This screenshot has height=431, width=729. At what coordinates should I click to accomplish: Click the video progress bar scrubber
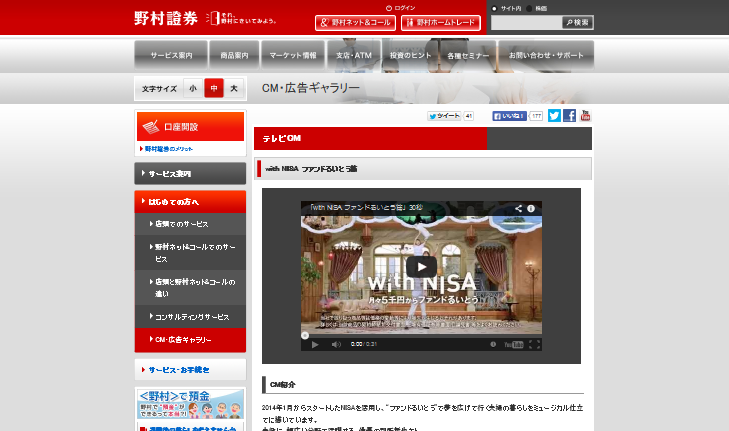[305, 335]
